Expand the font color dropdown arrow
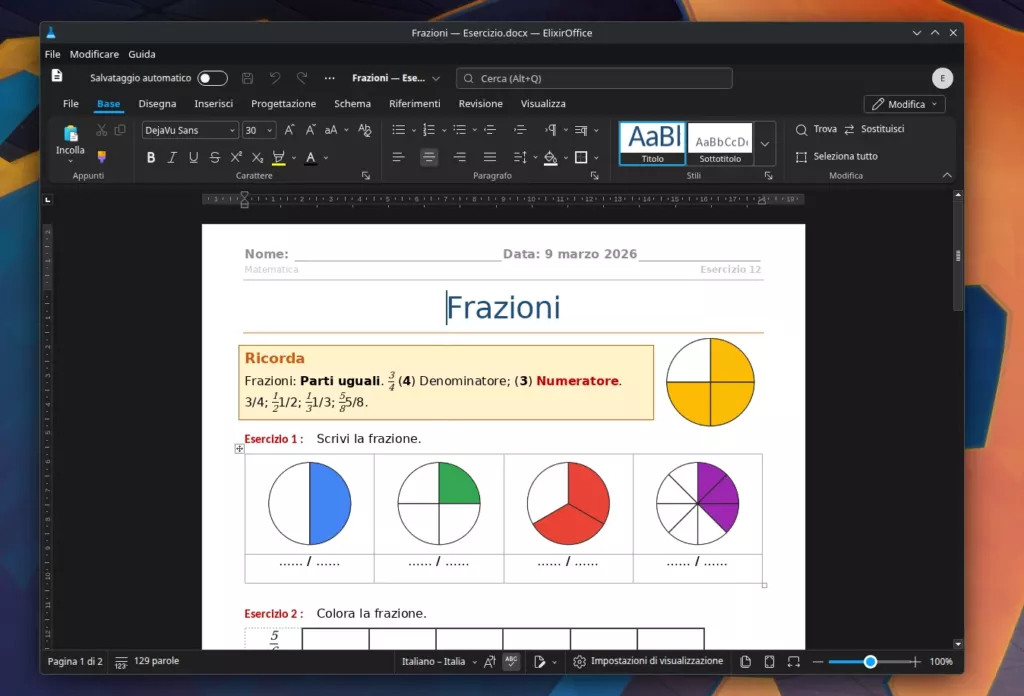 tap(326, 157)
